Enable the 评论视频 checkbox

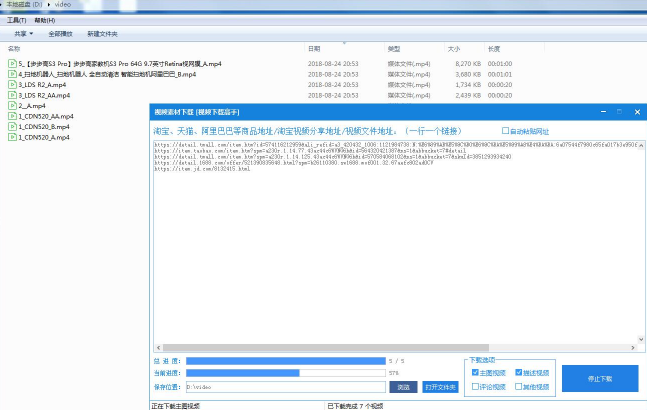tap(473, 385)
